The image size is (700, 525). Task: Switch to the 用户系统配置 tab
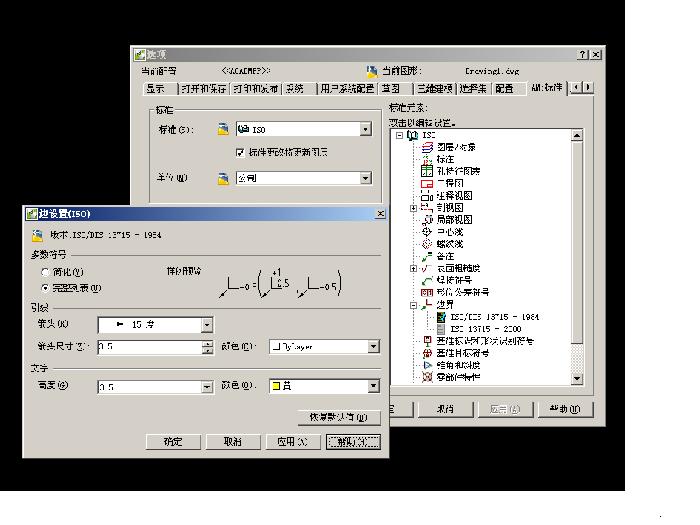click(347, 88)
